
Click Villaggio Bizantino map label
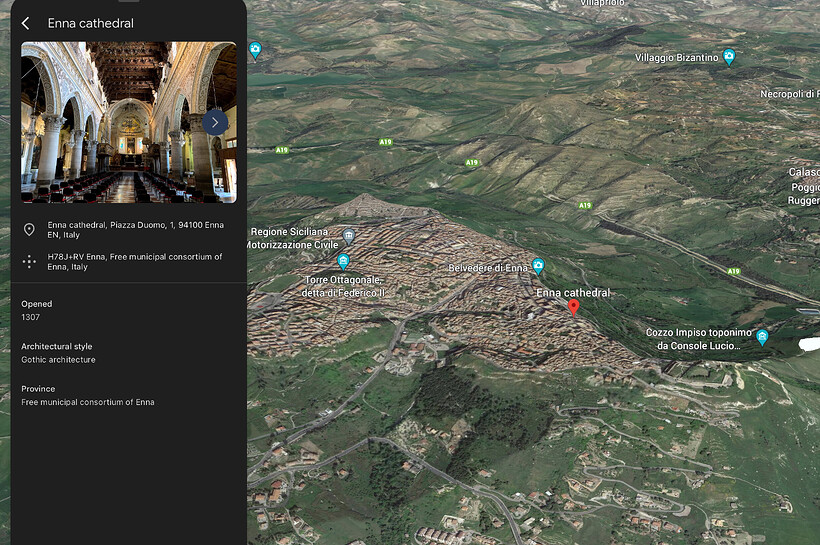(x=677, y=58)
